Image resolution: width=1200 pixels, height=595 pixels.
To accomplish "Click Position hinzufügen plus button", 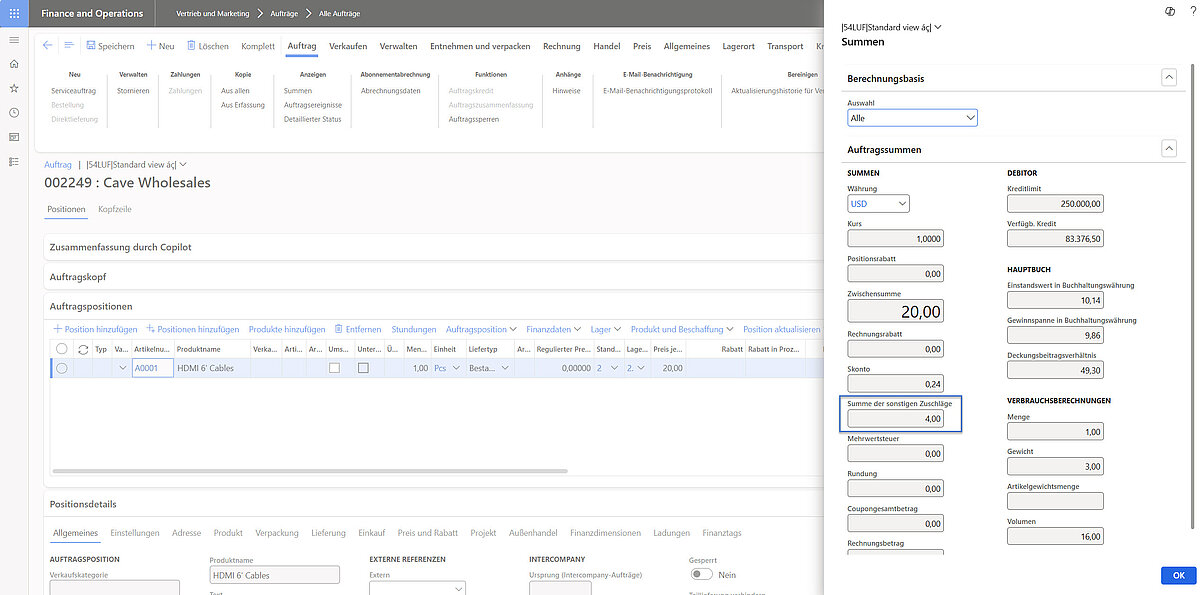I will point(95,329).
